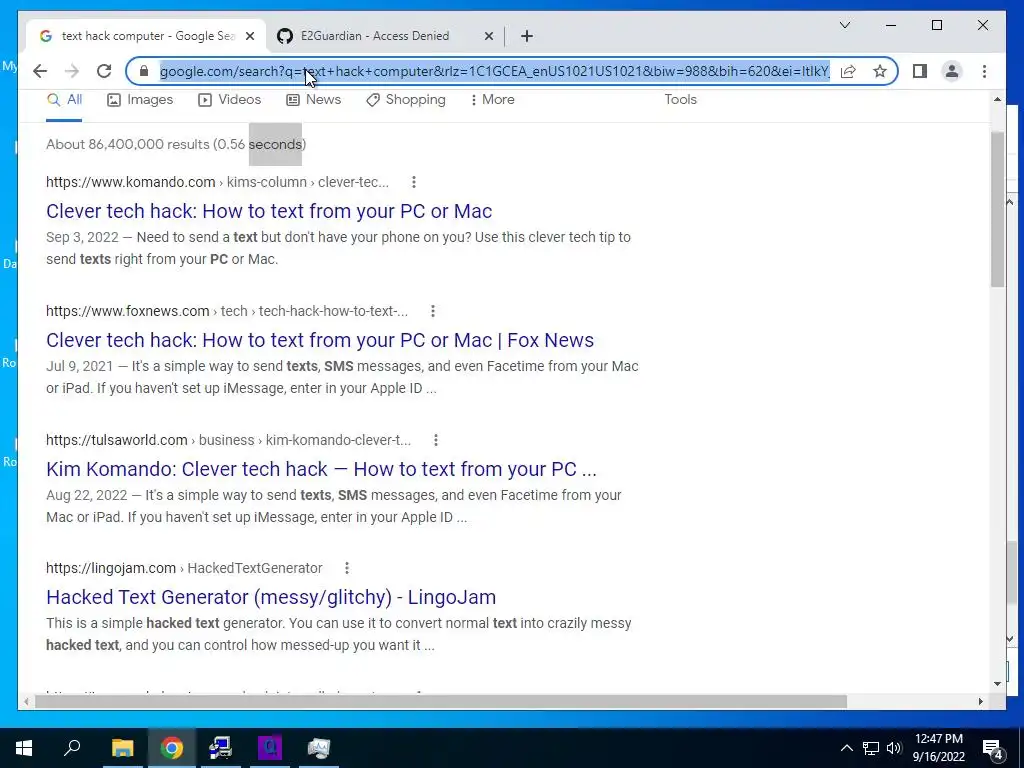Go back to the previous page
1024x768 pixels.
tap(40, 71)
